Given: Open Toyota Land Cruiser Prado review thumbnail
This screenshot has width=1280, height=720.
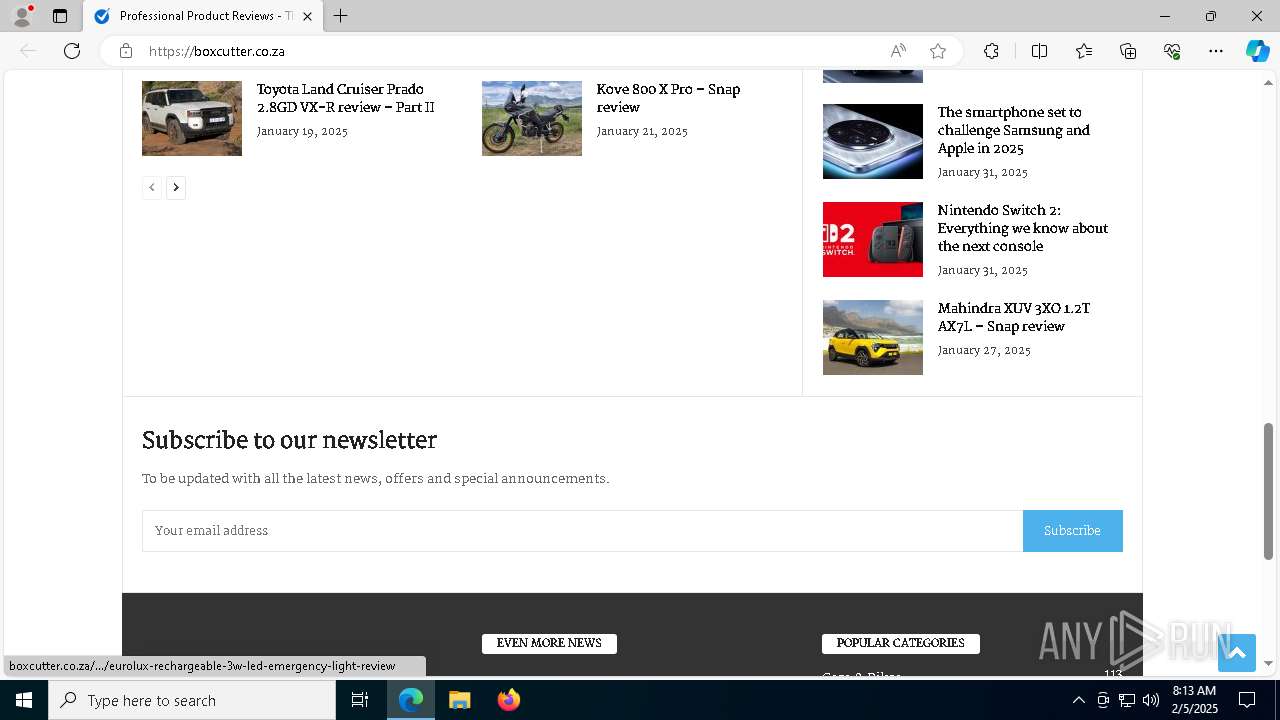Looking at the screenshot, I should click(x=192, y=118).
